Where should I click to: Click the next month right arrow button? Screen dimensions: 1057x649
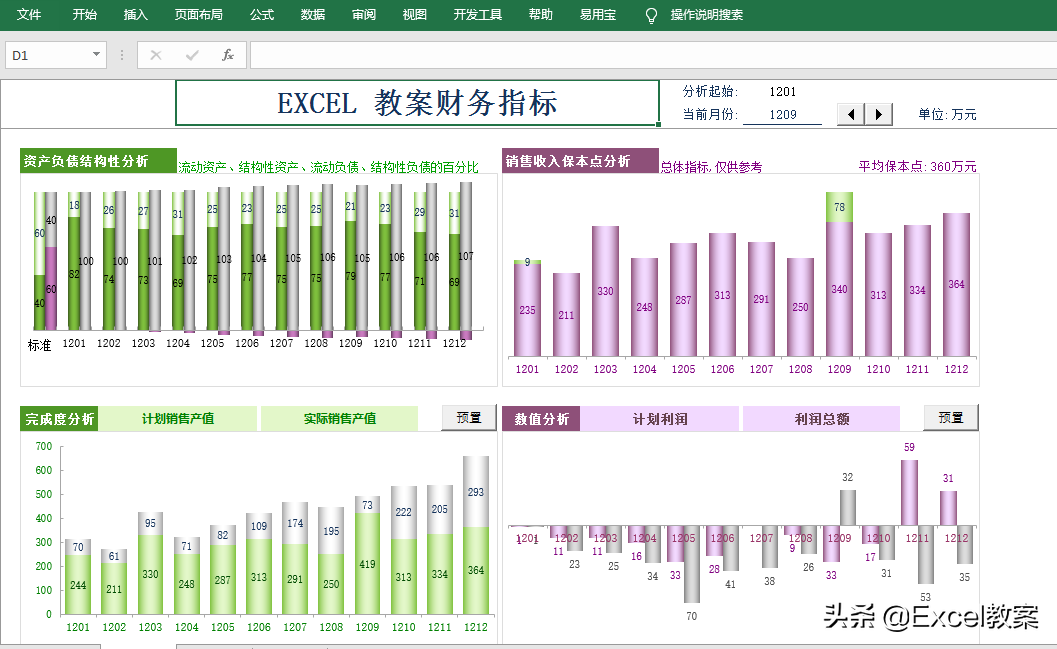pyautogui.click(x=878, y=115)
